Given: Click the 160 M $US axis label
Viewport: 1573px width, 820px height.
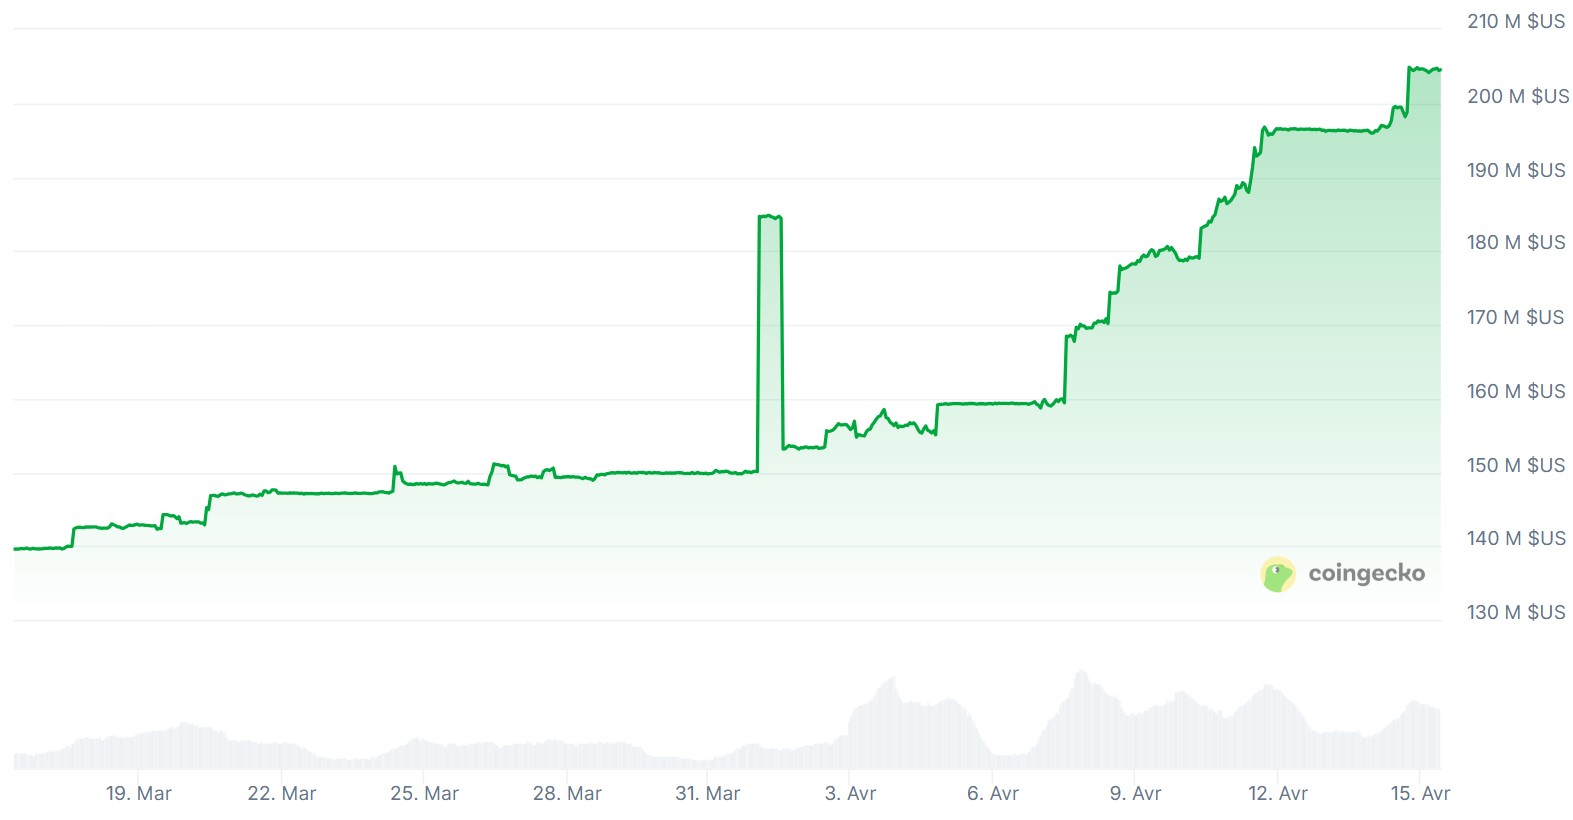Looking at the screenshot, I should [x=1516, y=391].
